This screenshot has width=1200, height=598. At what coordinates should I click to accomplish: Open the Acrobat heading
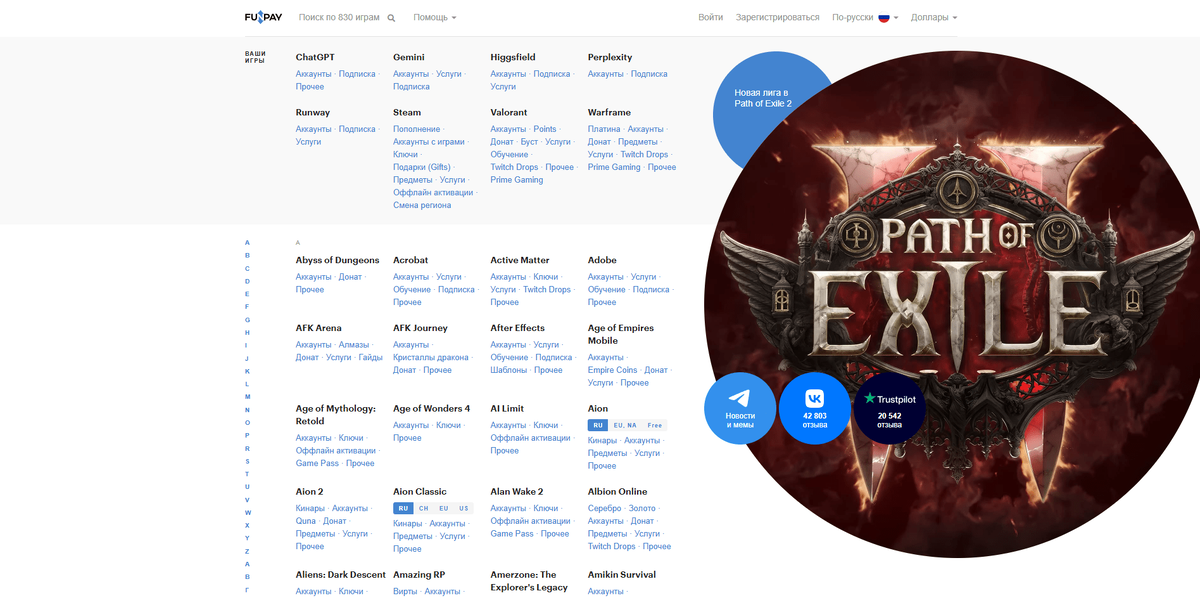(x=411, y=260)
